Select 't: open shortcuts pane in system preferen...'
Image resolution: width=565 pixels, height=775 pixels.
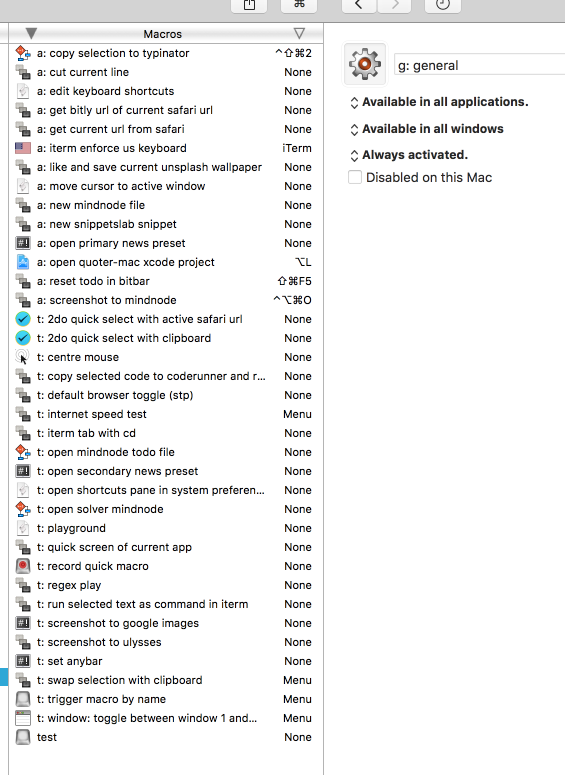tap(166, 490)
